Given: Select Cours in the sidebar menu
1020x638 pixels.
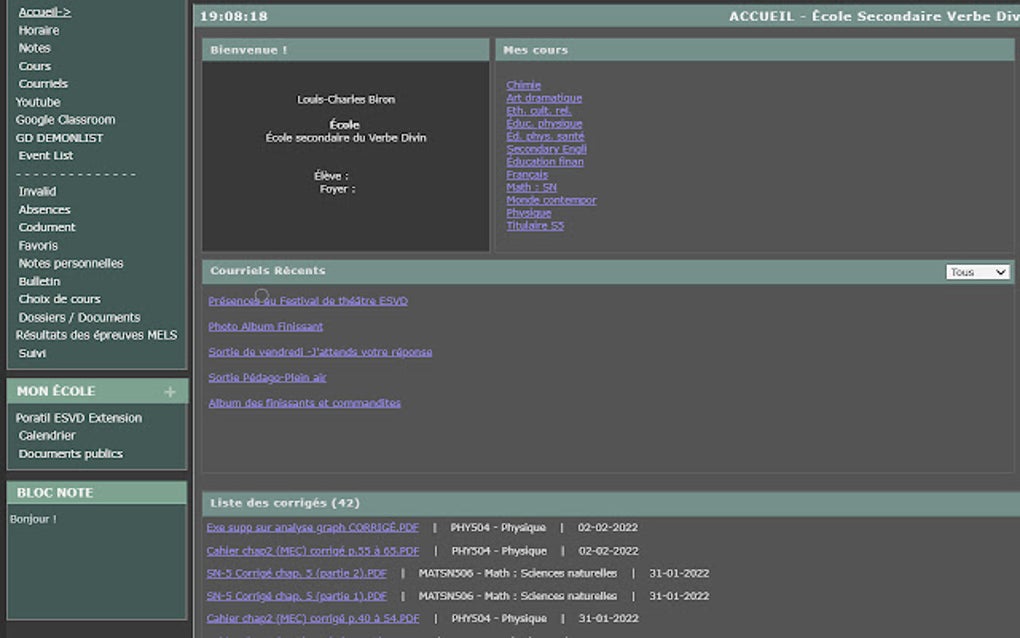Looking at the screenshot, I should 34,66.
